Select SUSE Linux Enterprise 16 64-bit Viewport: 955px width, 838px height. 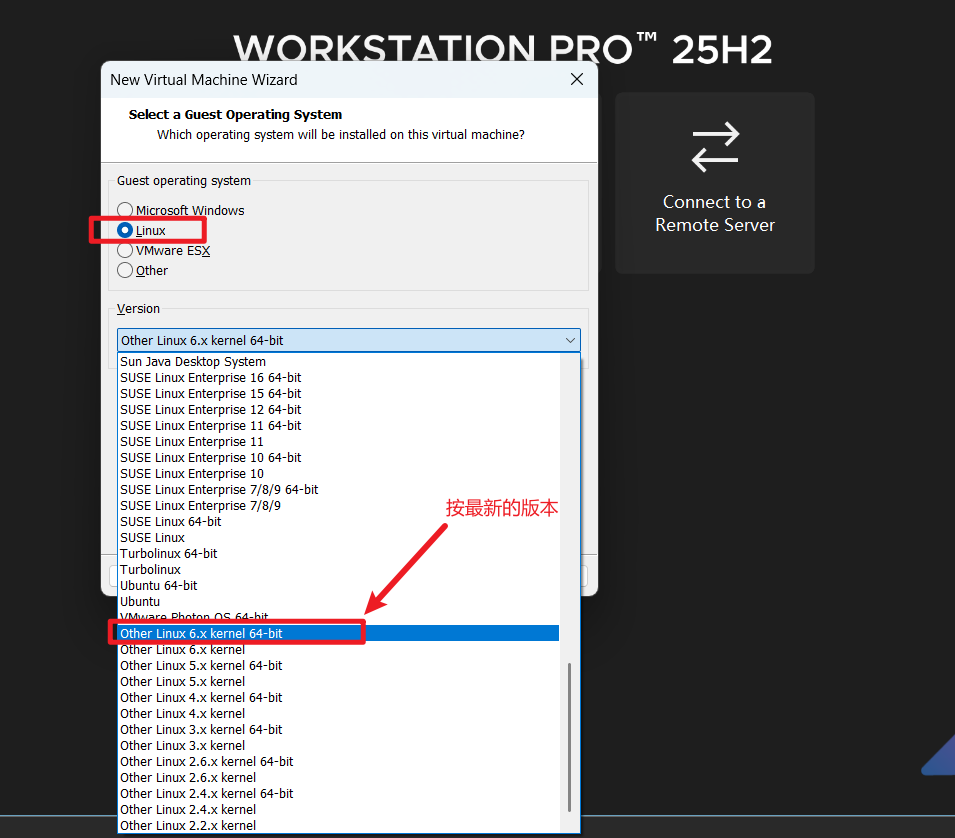click(x=339, y=378)
